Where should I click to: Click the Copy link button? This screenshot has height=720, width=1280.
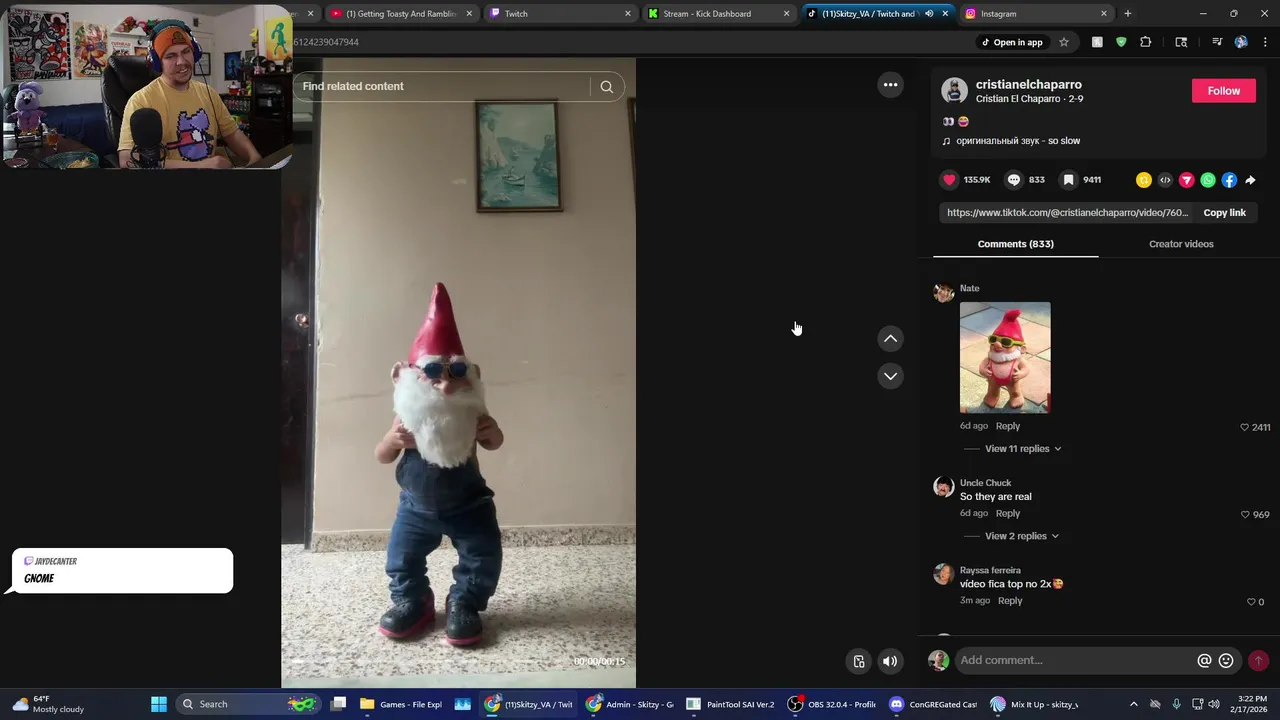point(1224,213)
